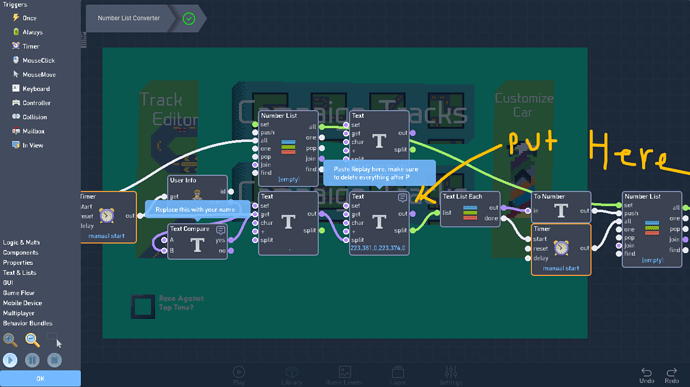Image resolution: width=690 pixels, height=387 pixels.
Task: Pause the game preview
Action: pyautogui.click(x=32, y=360)
